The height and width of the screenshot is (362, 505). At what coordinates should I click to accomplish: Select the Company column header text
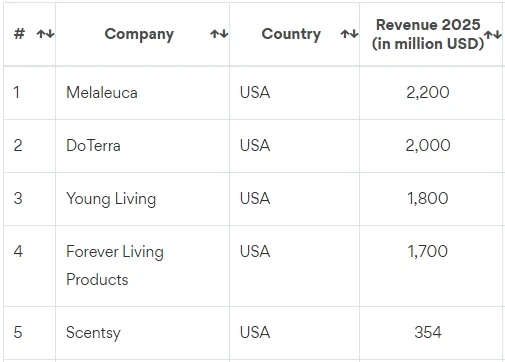[139, 34]
